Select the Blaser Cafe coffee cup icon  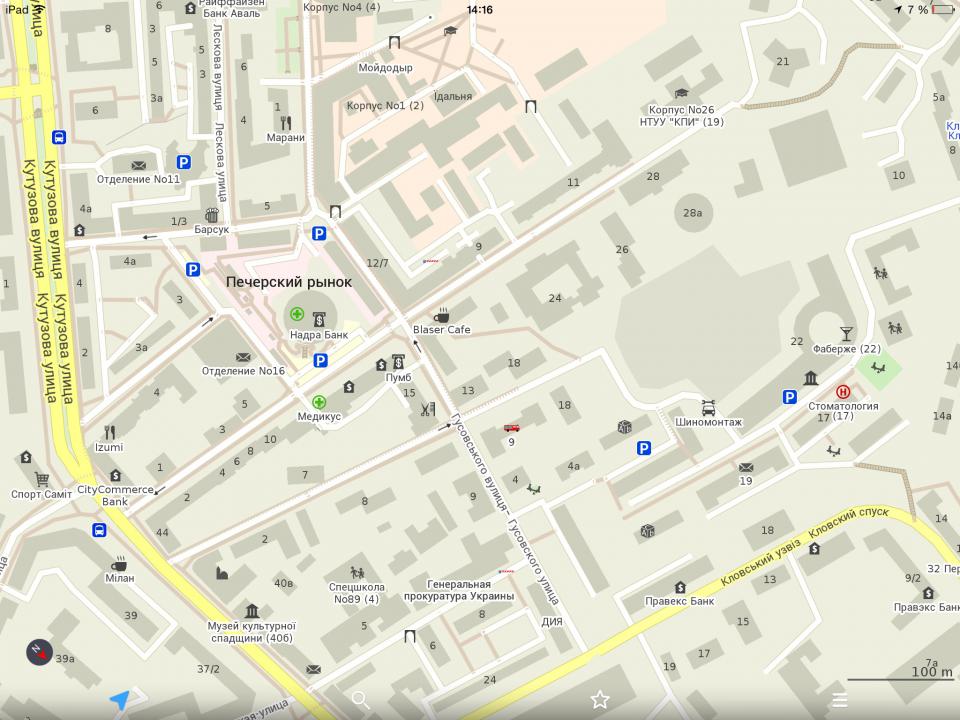click(441, 315)
